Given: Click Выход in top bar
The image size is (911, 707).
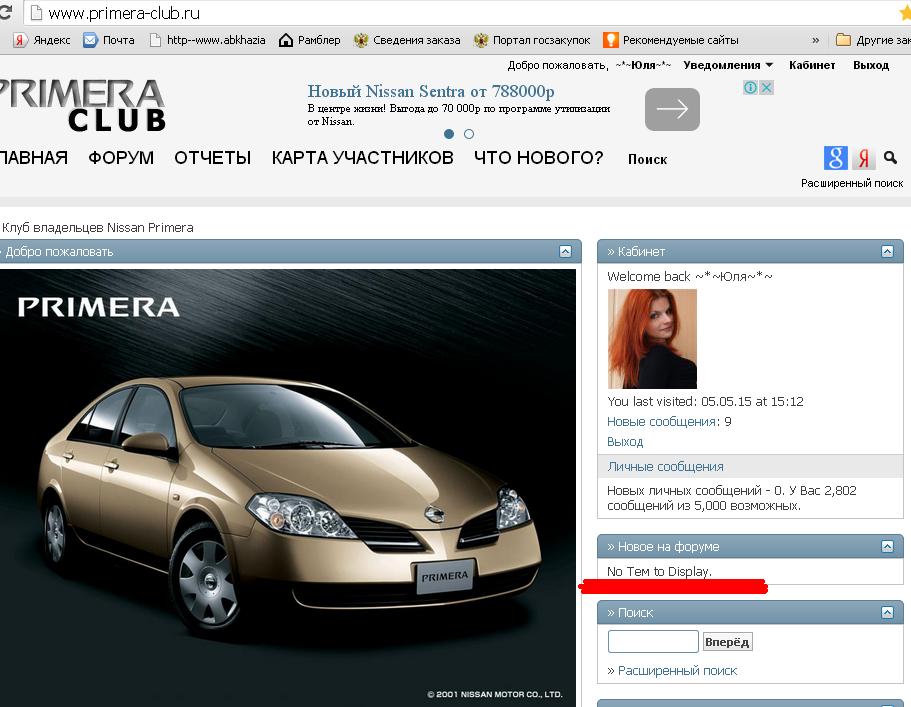Looking at the screenshot, I should tap(871, 65).
